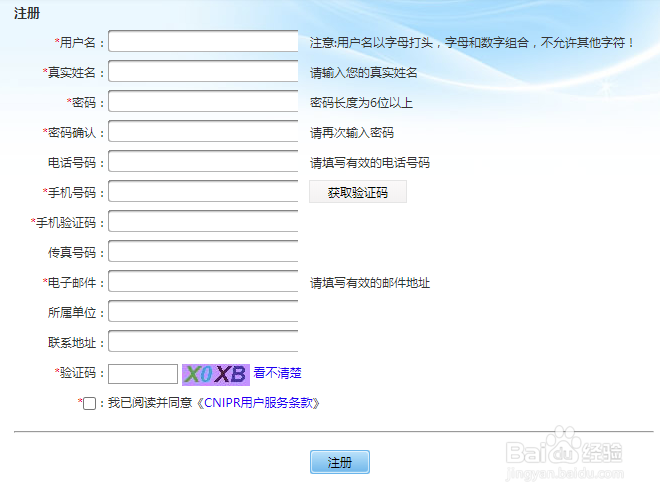Select the 密码 input field
Image resolution: width=660 pixels, height=496 pixels.
point(203,101)
